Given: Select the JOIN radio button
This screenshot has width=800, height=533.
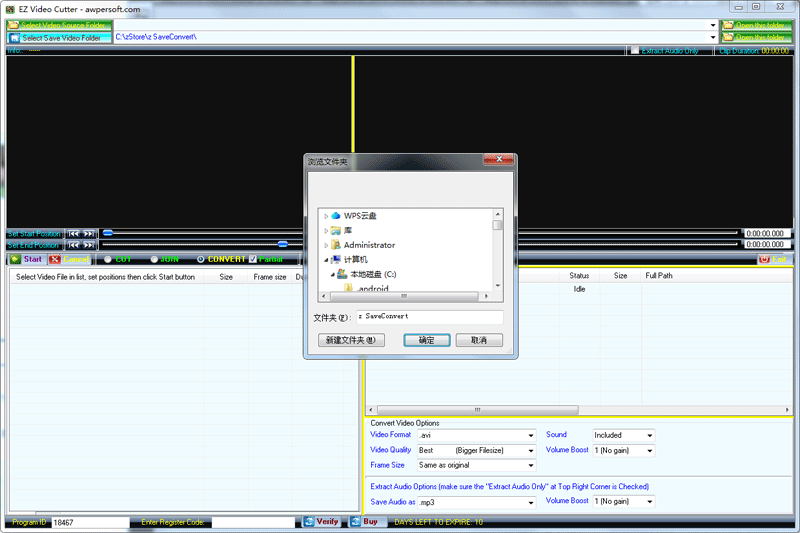Looking at the screenshot, I should click(154, 259).
